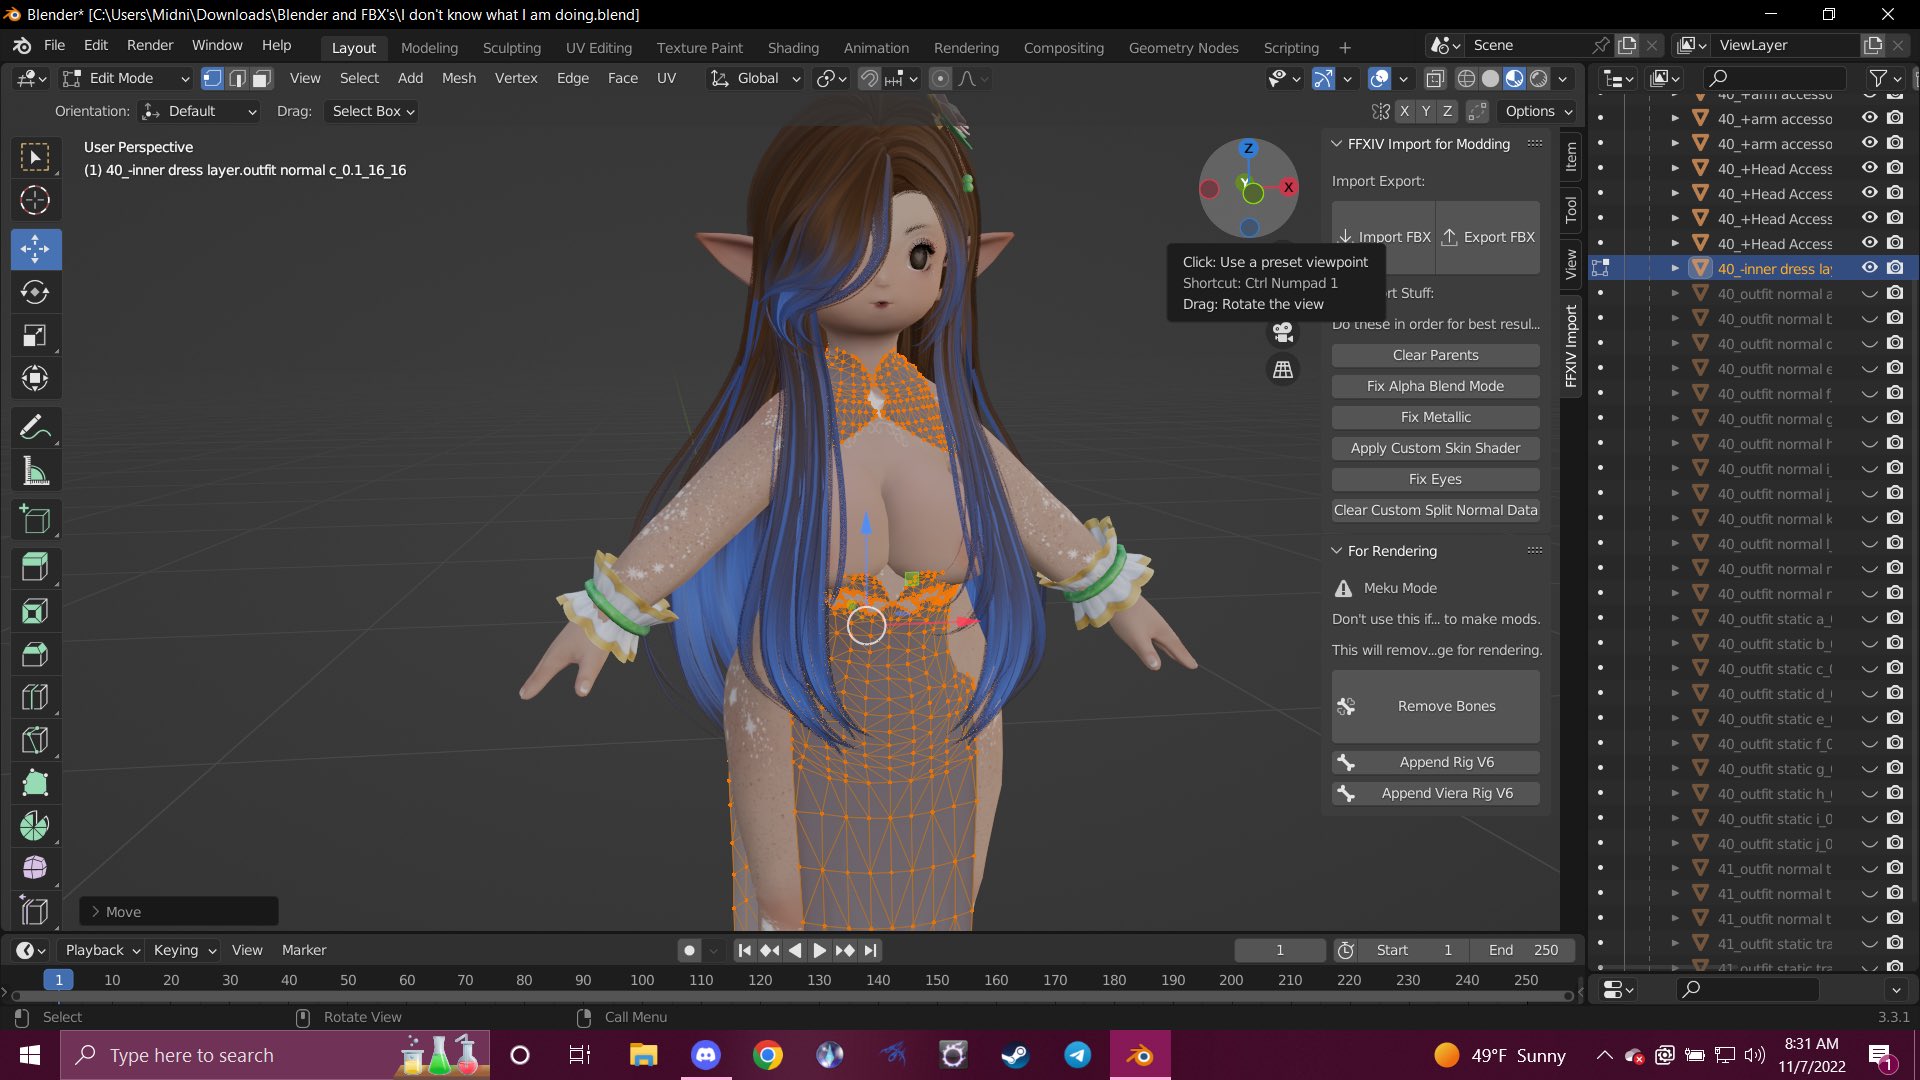Screen dimensions: 1920x1080
Task: Switch viewport to Material Preview shading
Action: click(x=1515, y=78)
